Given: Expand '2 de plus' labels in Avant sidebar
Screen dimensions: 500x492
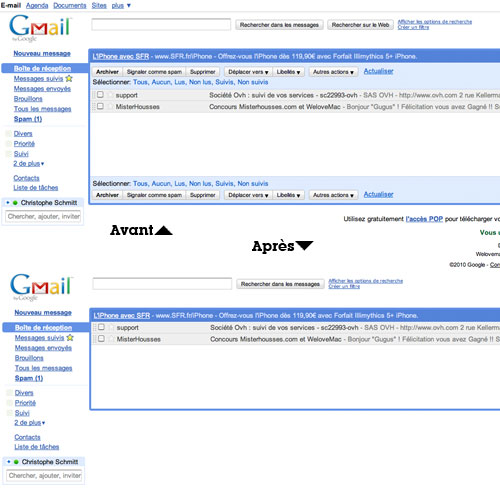Looking at the screenshot, I should (x=29, y=163).
